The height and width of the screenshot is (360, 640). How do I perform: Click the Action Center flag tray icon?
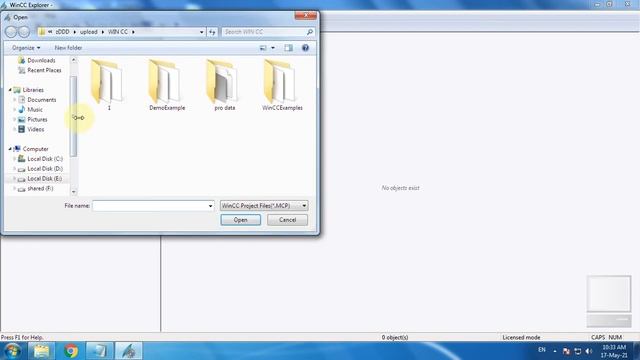pyautogui.click(x=566, y=351)
